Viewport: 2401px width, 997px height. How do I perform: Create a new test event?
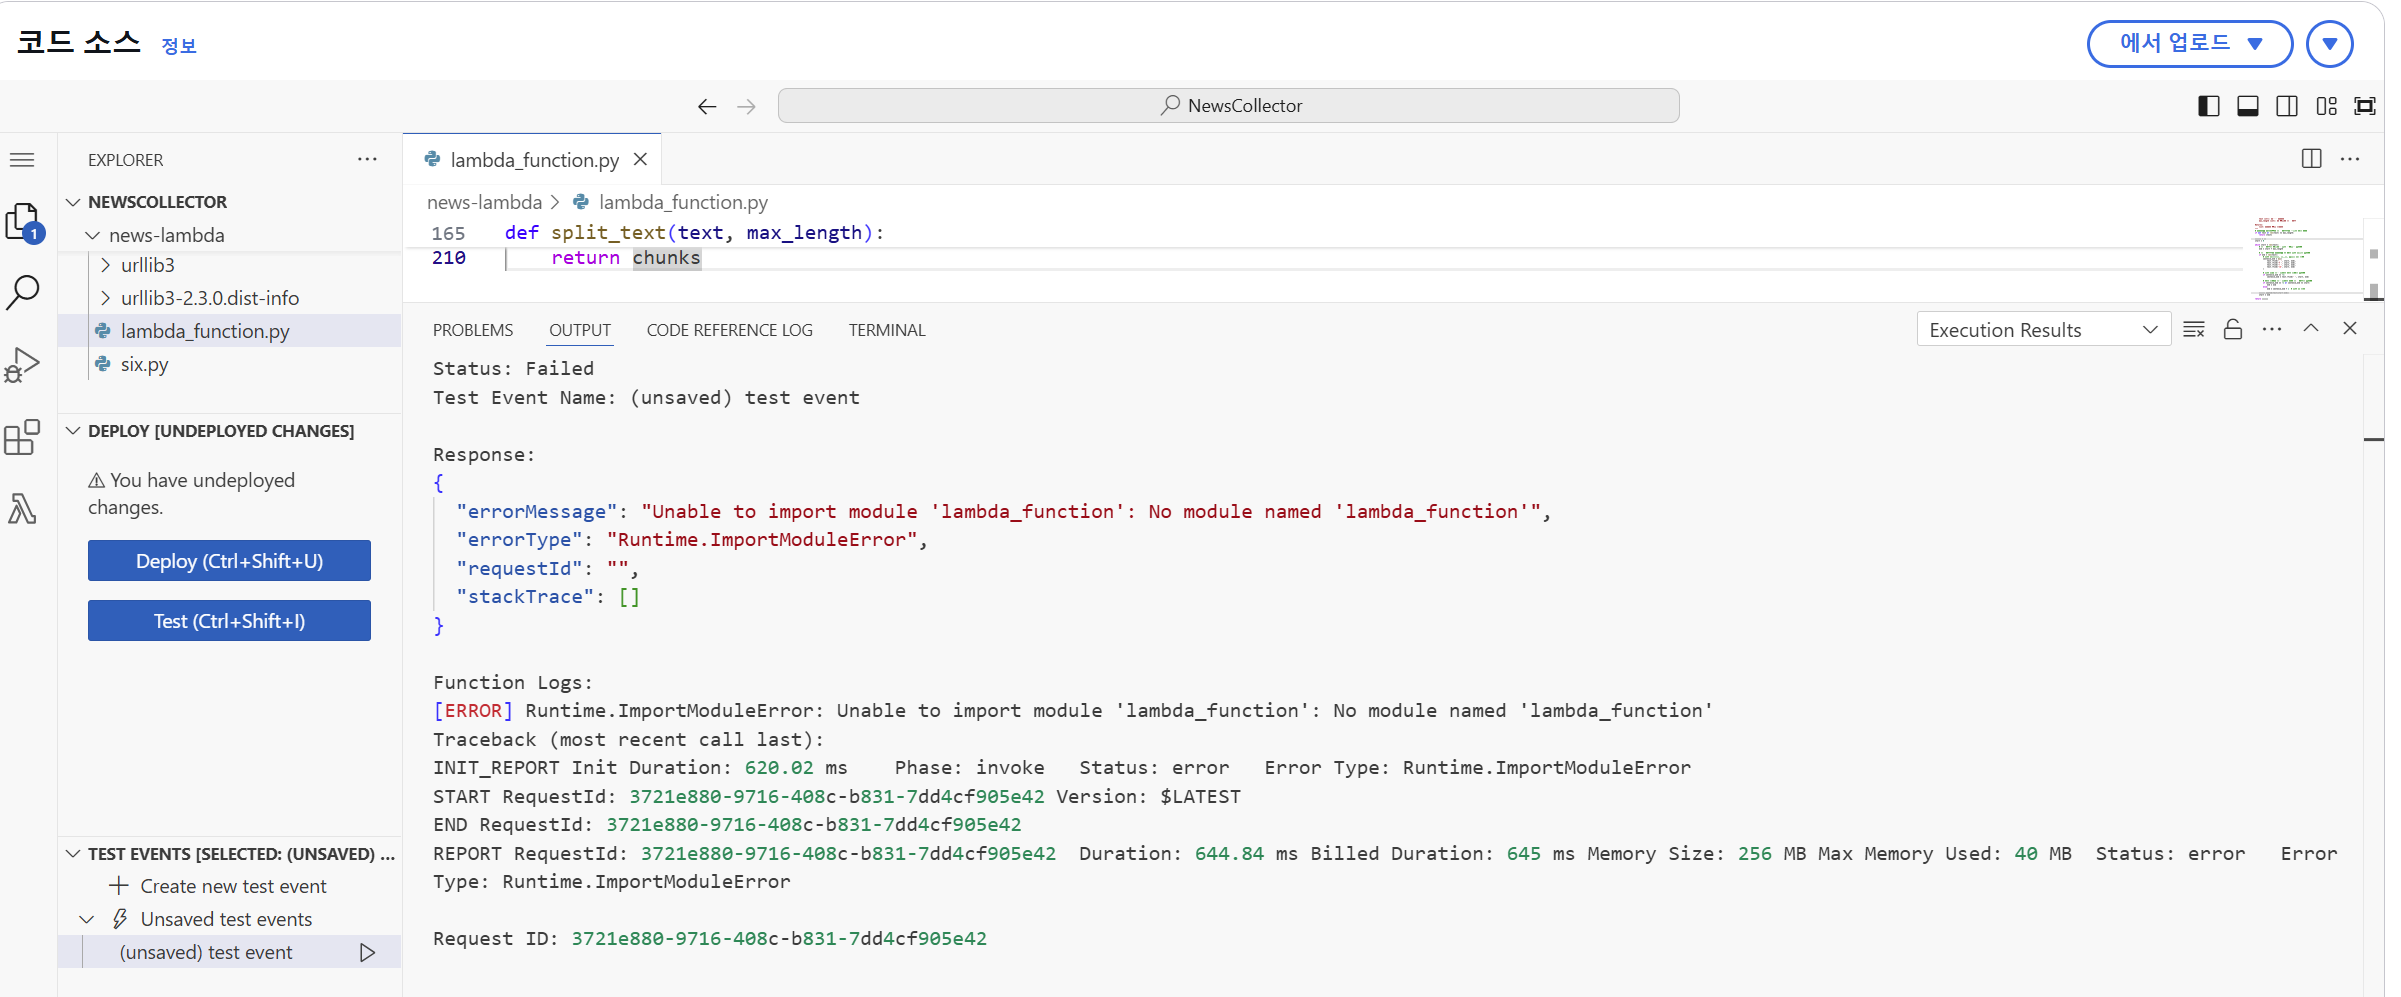point(234,885)
